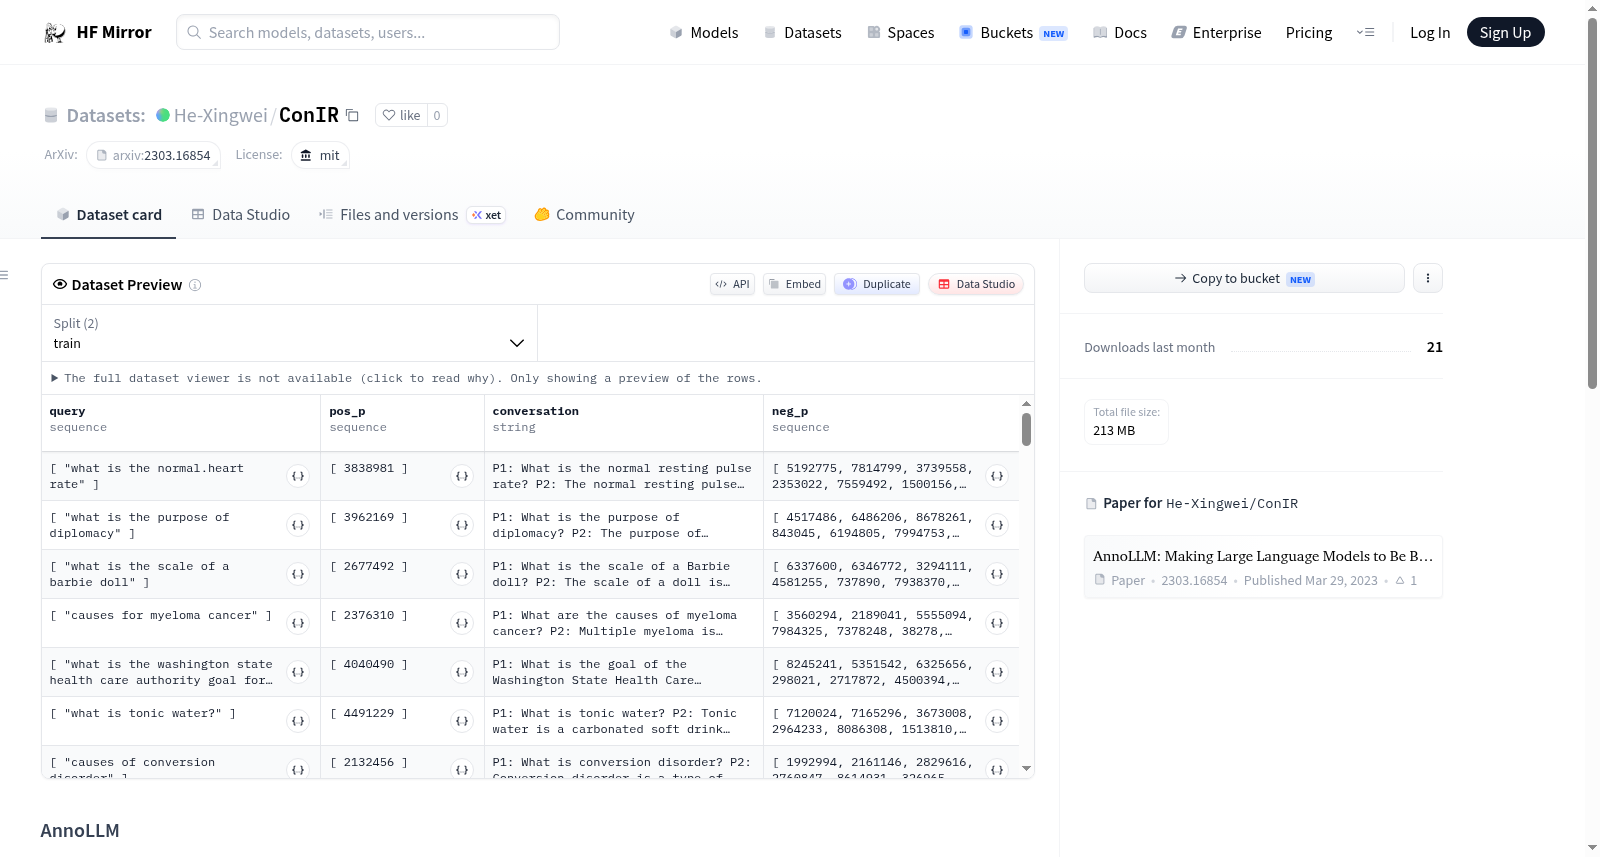Open the arxiv:2303.16854 tag
Screen dimensions: 1600x857
click(x=153, y=155)
